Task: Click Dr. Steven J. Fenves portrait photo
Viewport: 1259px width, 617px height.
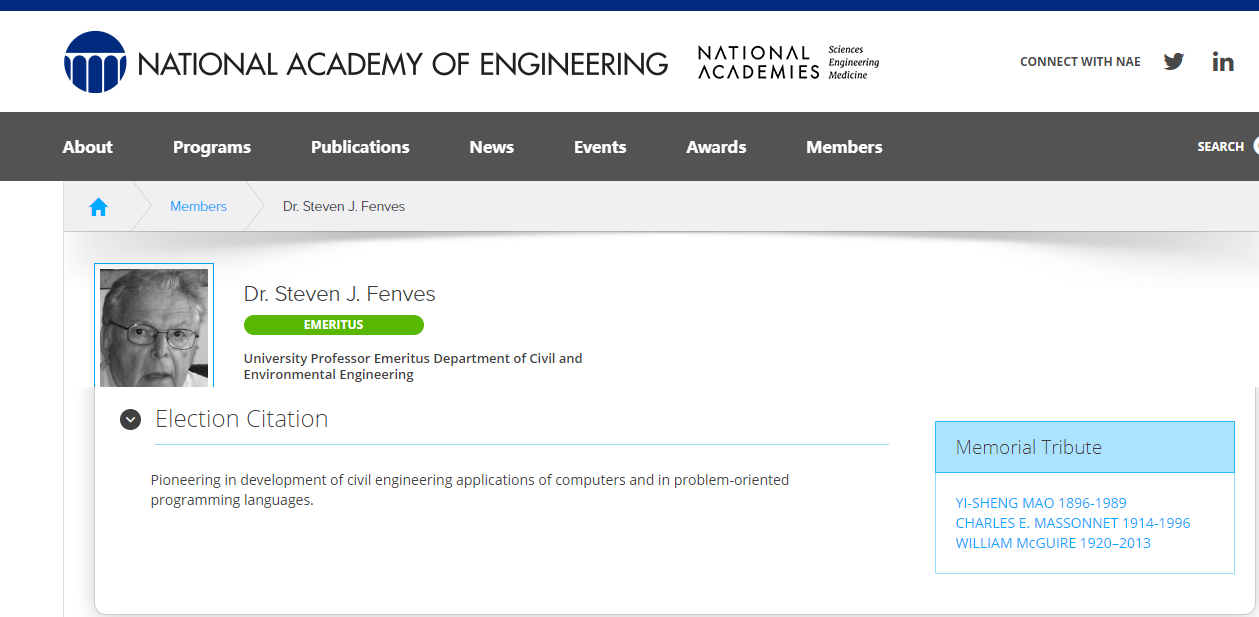Action: pos(154,326)
